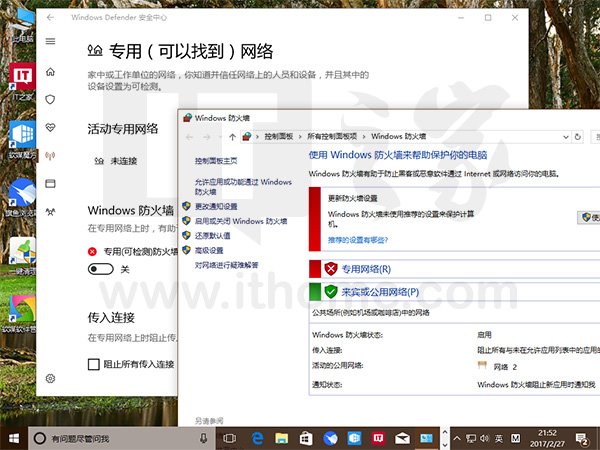600x450 pixels.
Task: Go back in Windows Defender Security Center
Action: tap(50, 17)
